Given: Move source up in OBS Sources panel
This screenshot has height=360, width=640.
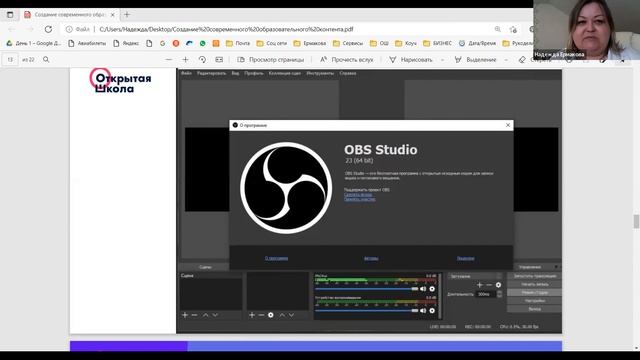Looking at the screenshot, I should click(x=282, y=315).
